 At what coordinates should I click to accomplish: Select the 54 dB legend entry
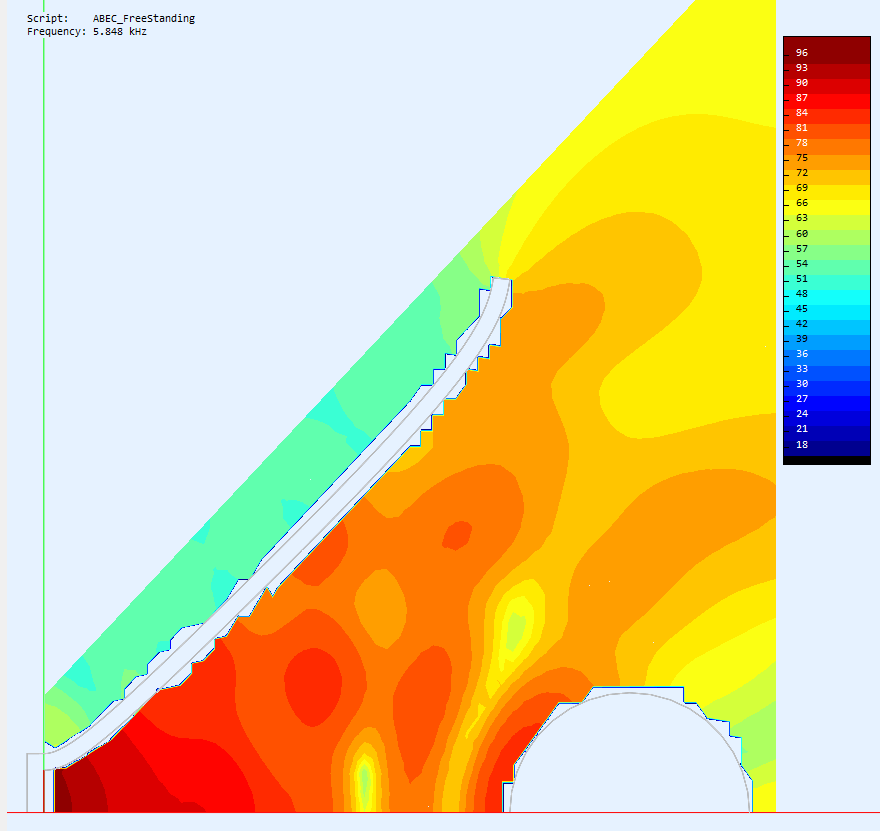click(801, 264)
